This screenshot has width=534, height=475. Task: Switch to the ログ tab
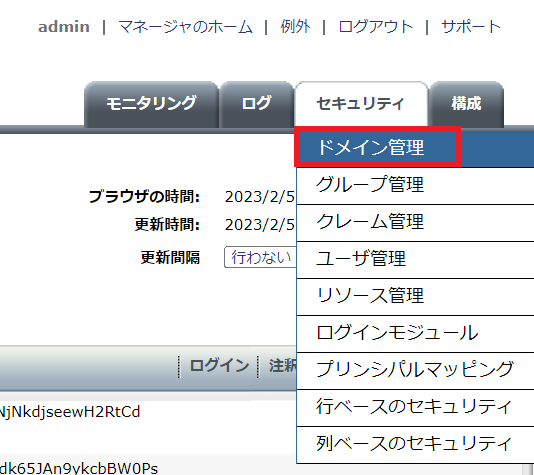point(256,104)
